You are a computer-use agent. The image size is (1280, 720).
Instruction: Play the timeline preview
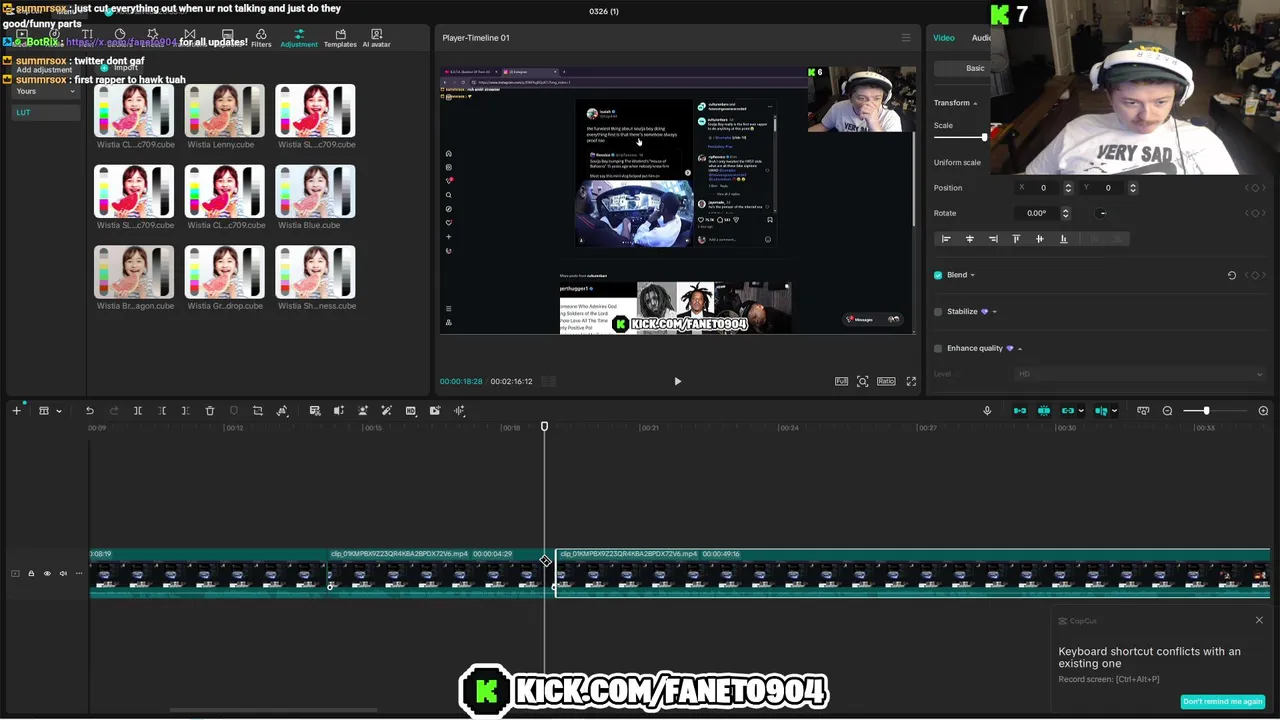(677, 381)
